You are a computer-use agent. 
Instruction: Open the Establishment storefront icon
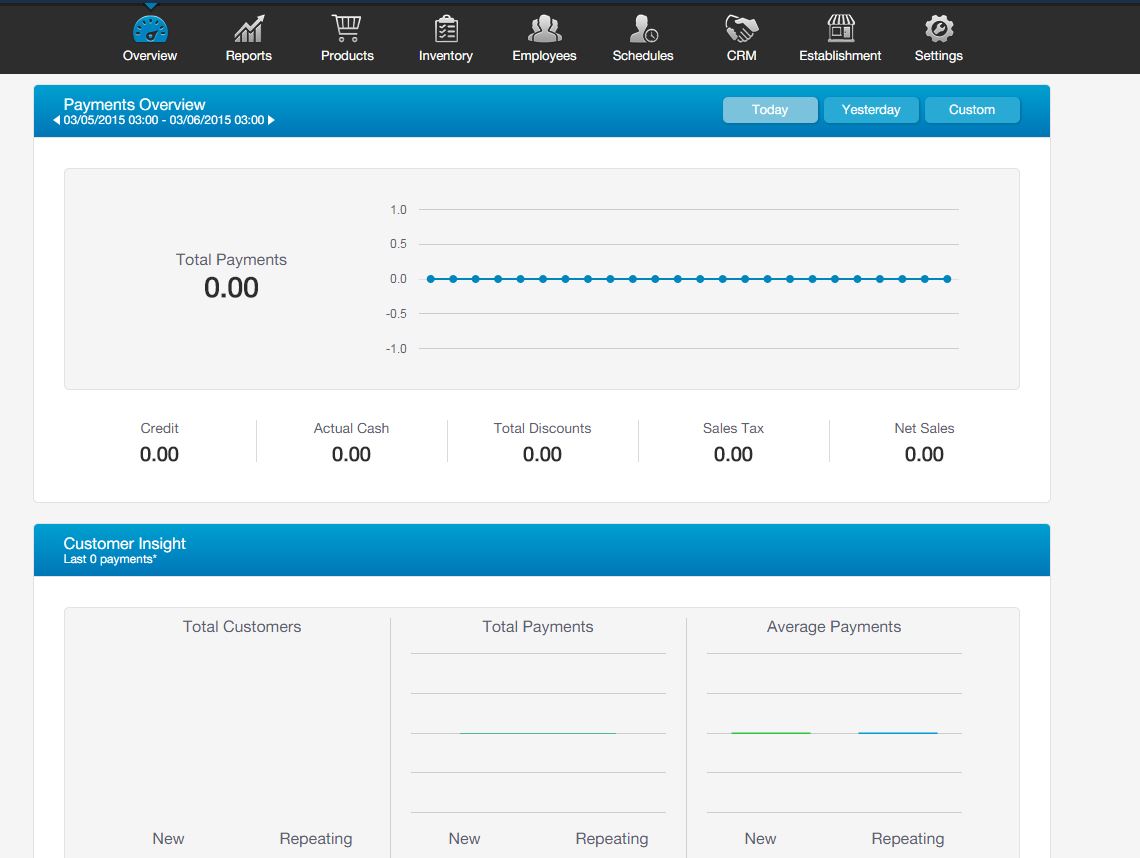[840, 29]
